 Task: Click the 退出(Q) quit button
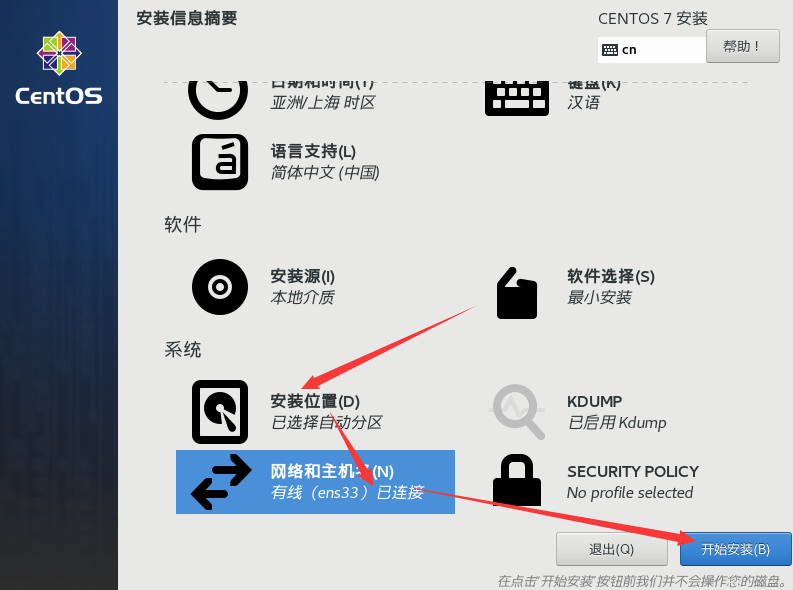coord(611,549)
